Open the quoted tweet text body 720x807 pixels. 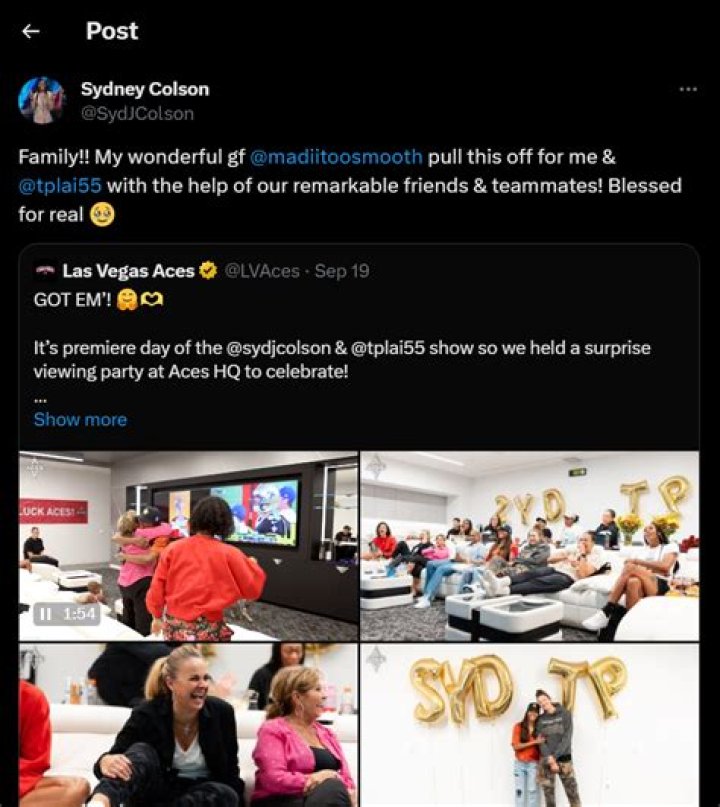(x=342, y=359)
